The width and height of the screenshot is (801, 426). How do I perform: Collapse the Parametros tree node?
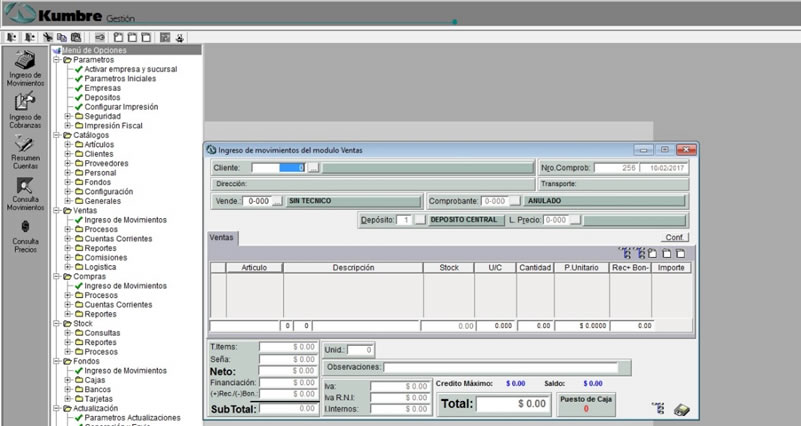tap(57, 60)
